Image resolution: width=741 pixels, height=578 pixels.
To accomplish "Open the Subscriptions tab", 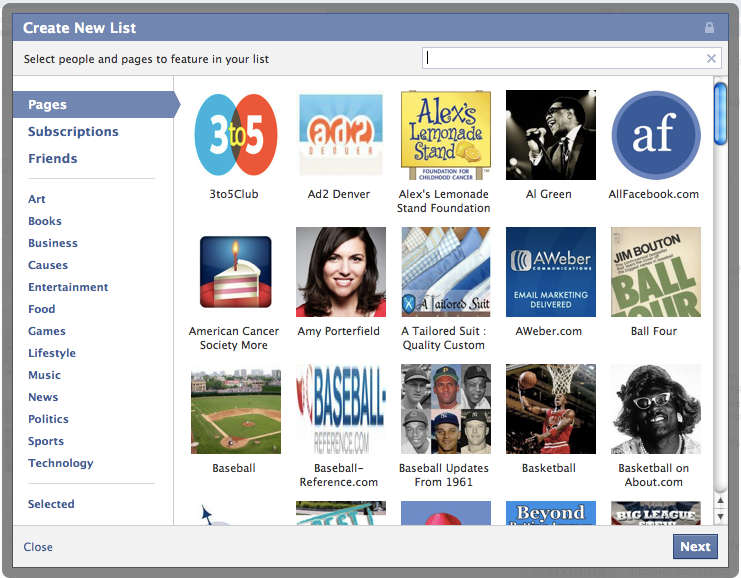I will (x=73, y=131).
